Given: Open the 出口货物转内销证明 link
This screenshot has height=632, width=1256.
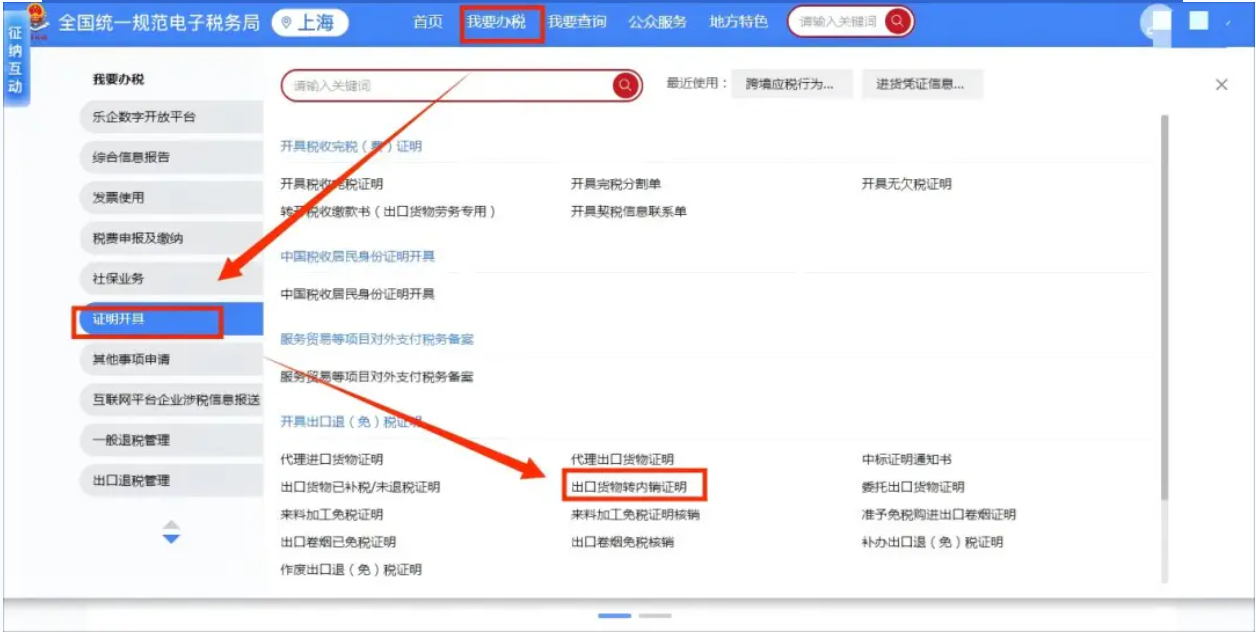Looking at the screenshot, I should coord(629,487).
